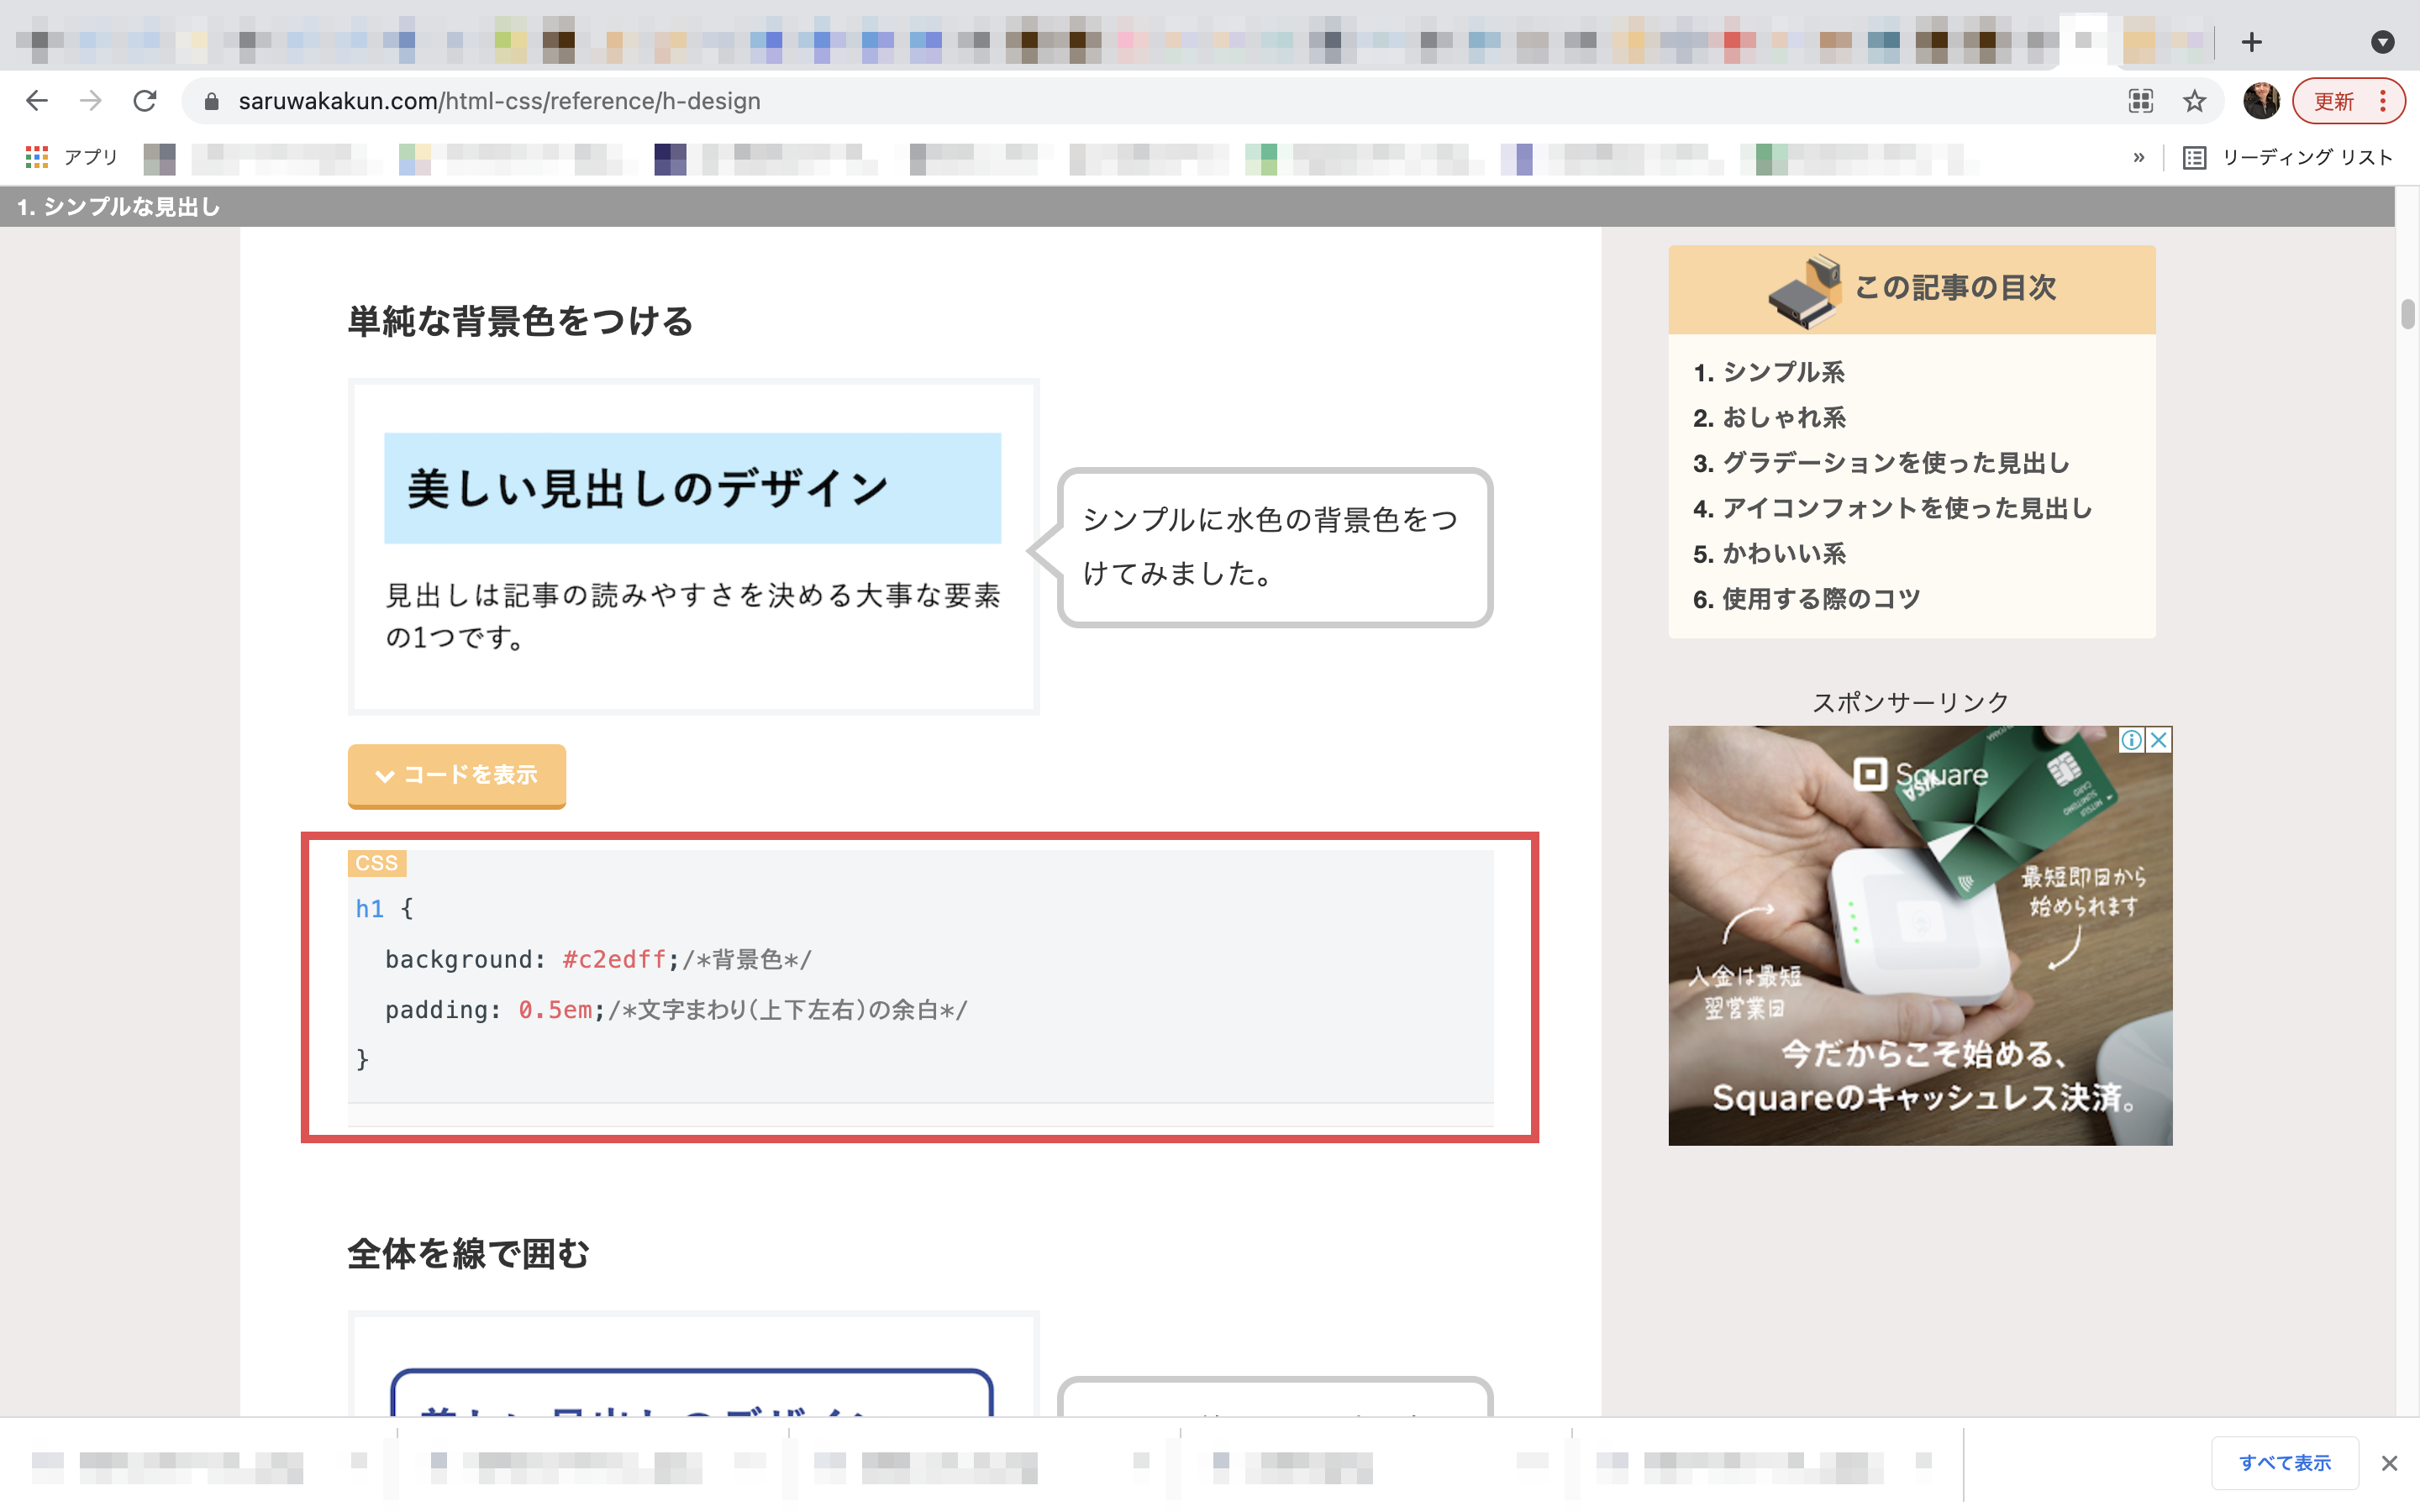Click the 単純な背景色をつける heading
Screen dimensions: 2420x1512
point(520,321)
